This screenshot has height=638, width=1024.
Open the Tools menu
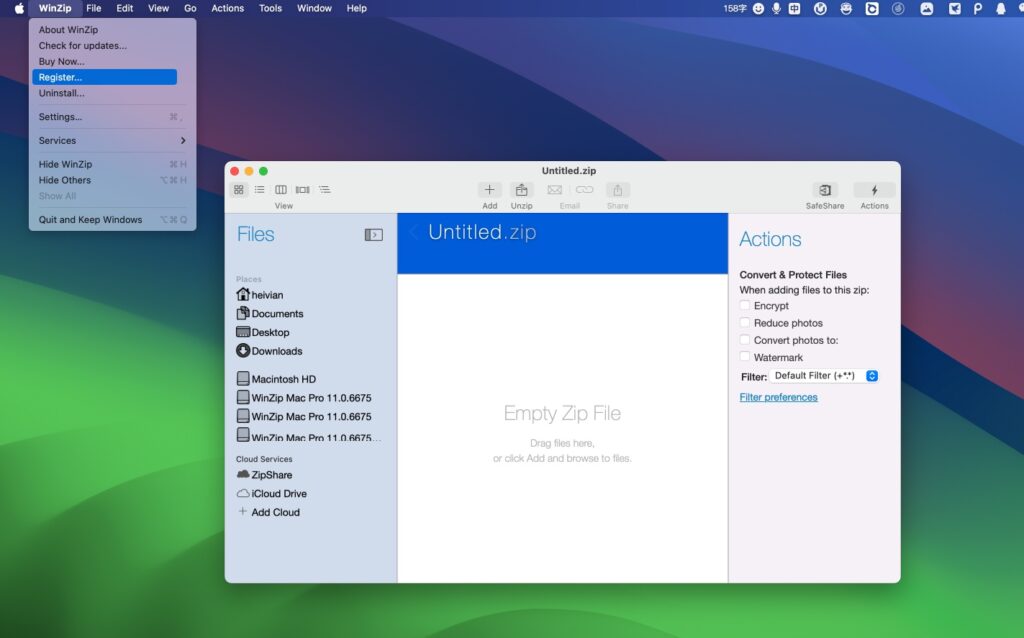[268, 8]
